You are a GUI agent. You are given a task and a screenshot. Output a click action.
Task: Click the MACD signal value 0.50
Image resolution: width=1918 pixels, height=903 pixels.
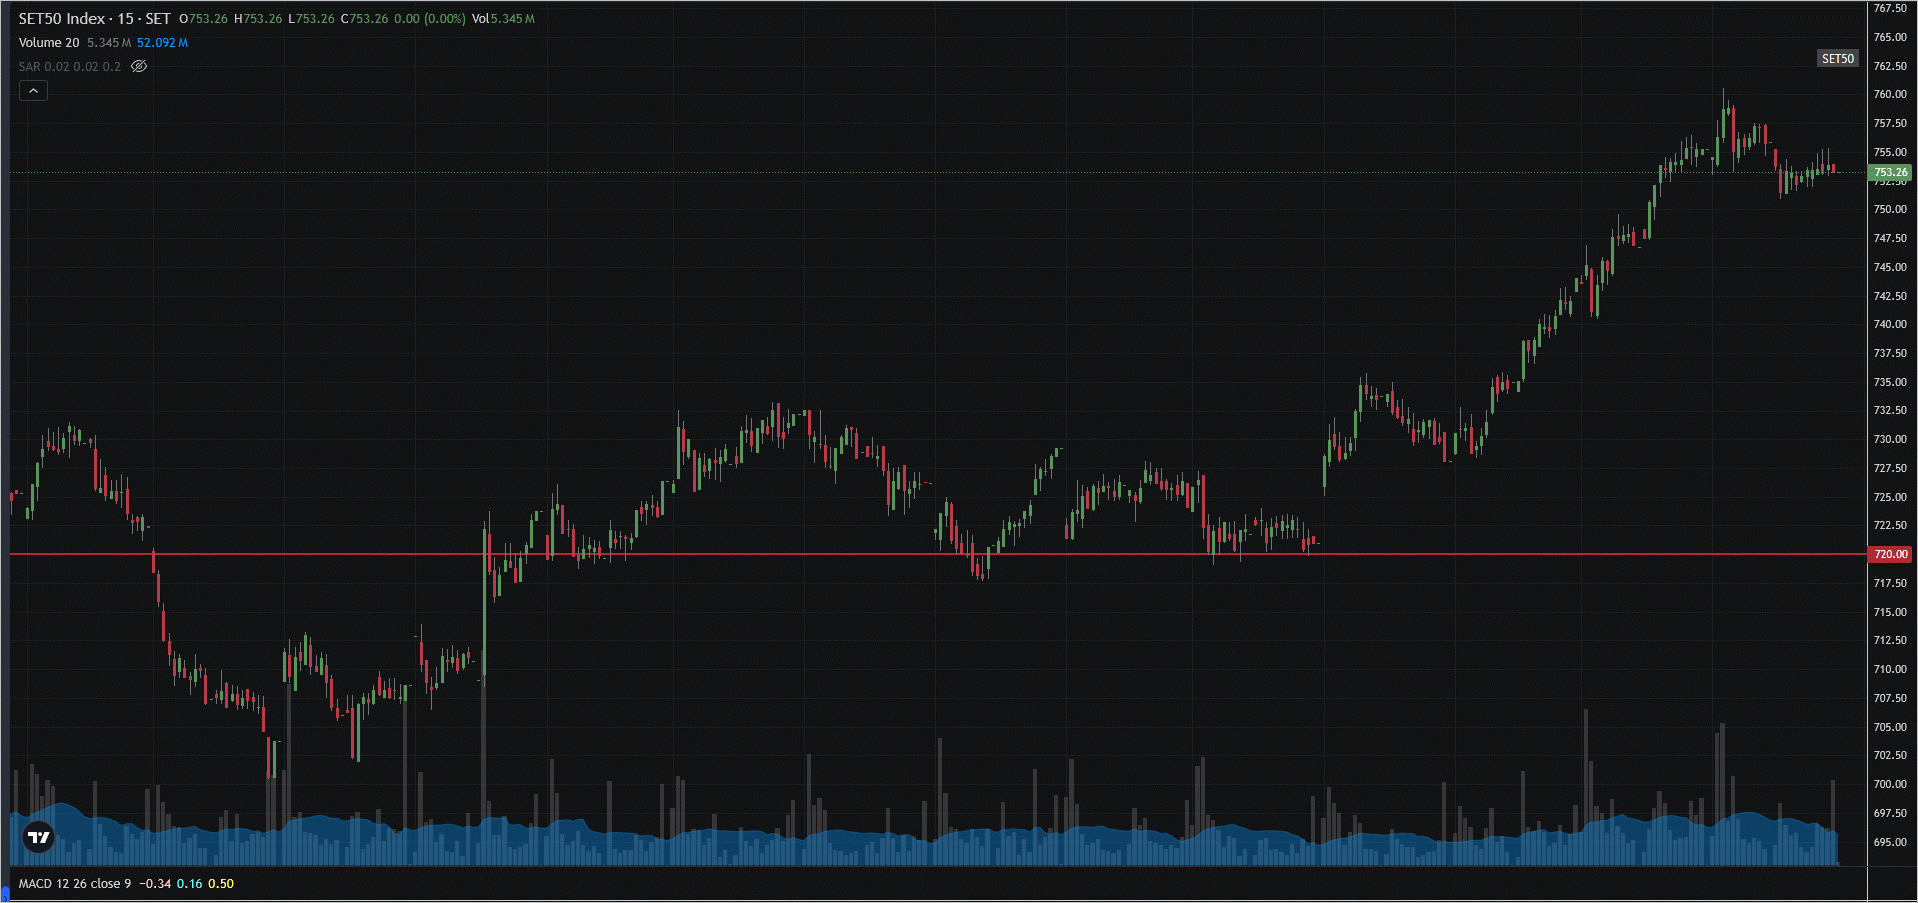(x=221, y=884)
